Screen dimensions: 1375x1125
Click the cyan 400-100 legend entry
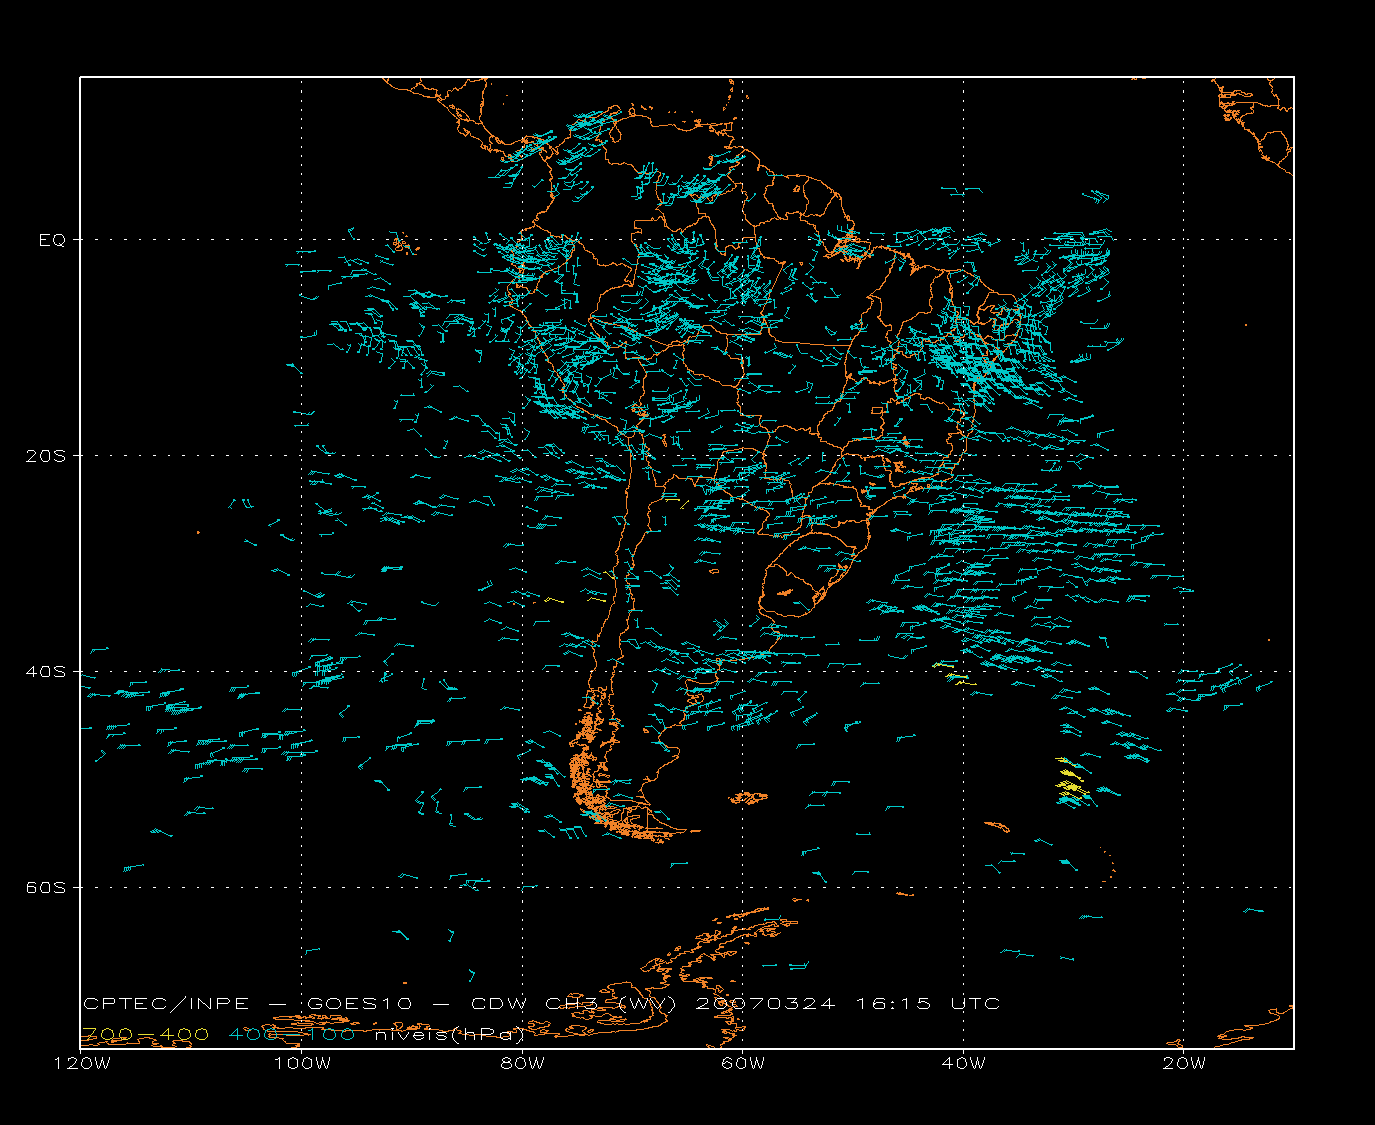point(292,1034)
